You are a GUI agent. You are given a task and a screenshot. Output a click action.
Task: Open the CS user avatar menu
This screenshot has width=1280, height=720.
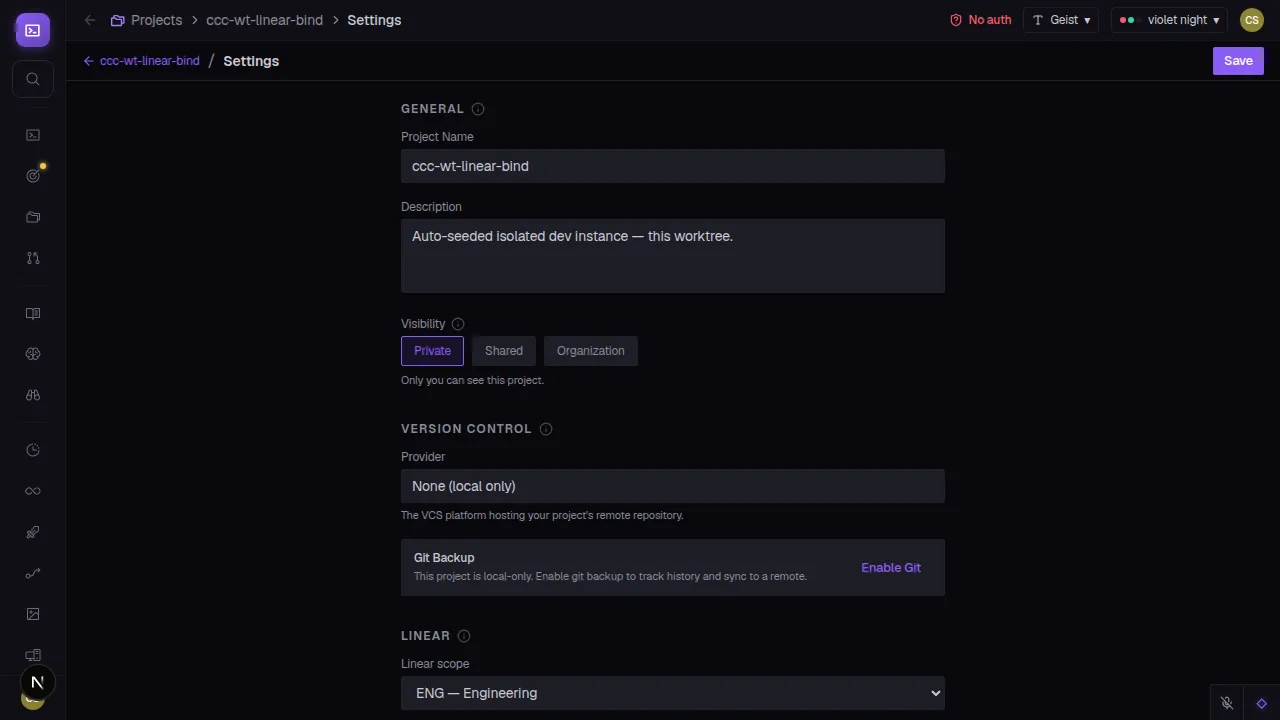coord(1252,20)
